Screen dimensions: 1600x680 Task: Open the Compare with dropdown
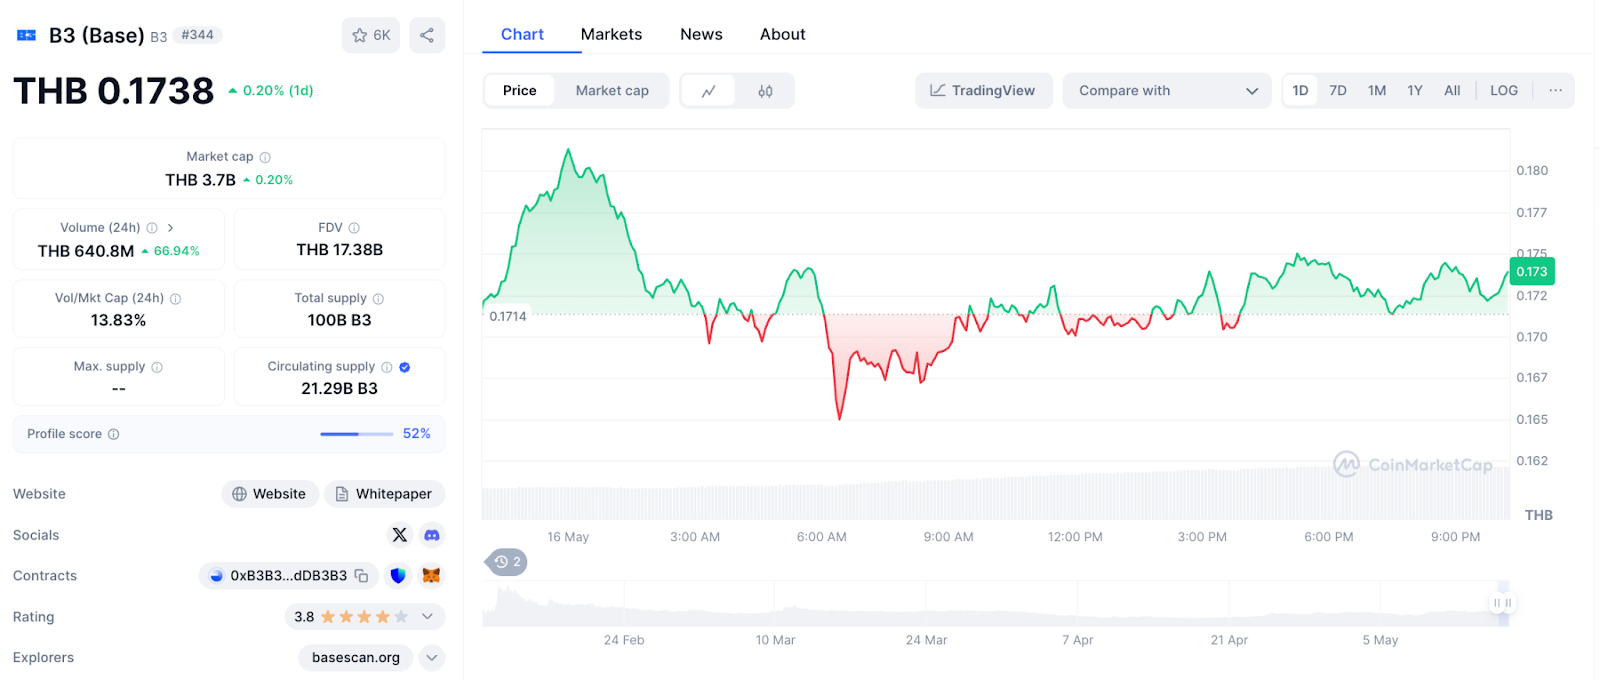coord(1167,91)
